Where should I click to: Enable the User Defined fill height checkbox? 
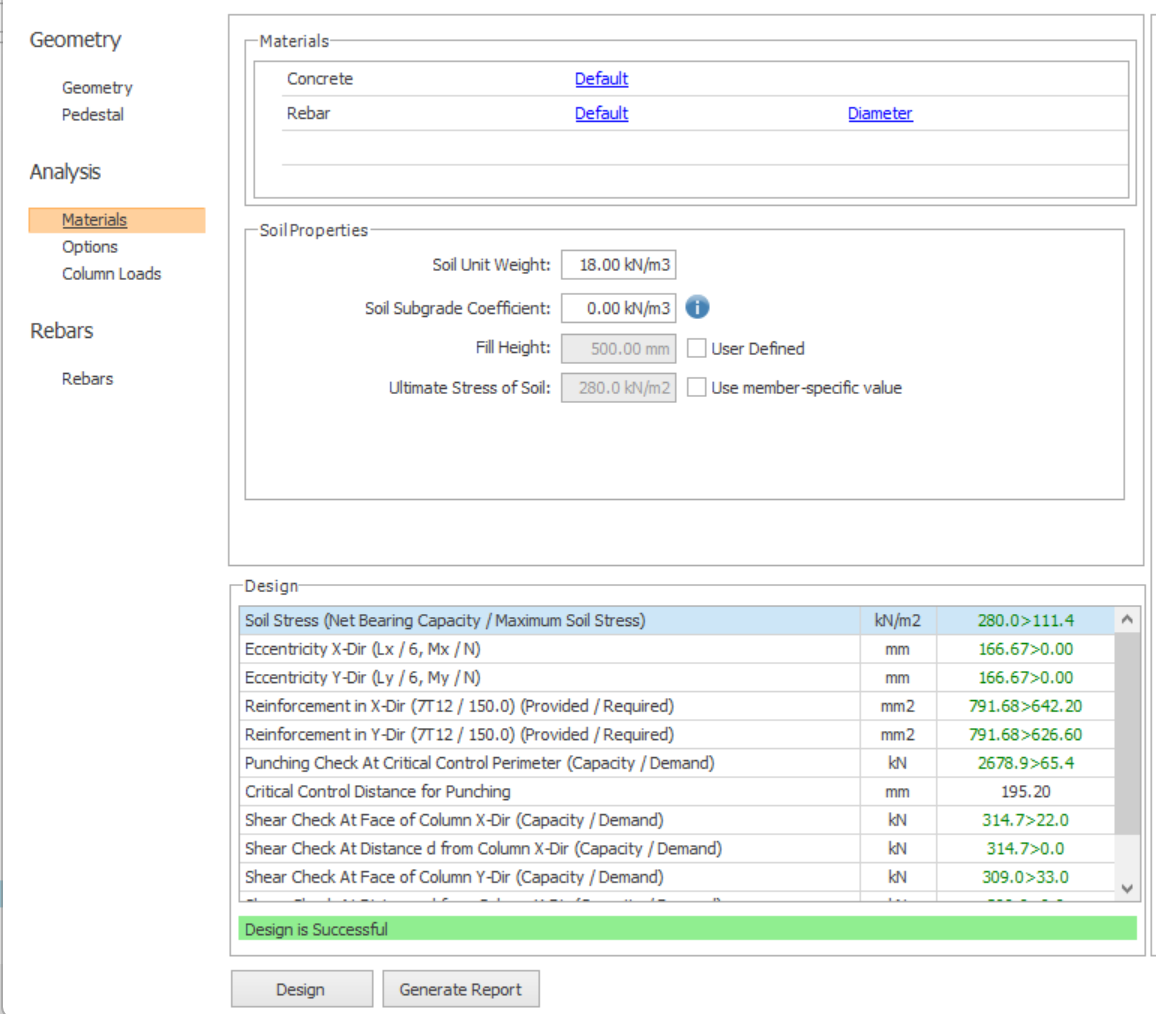point(697,349)
